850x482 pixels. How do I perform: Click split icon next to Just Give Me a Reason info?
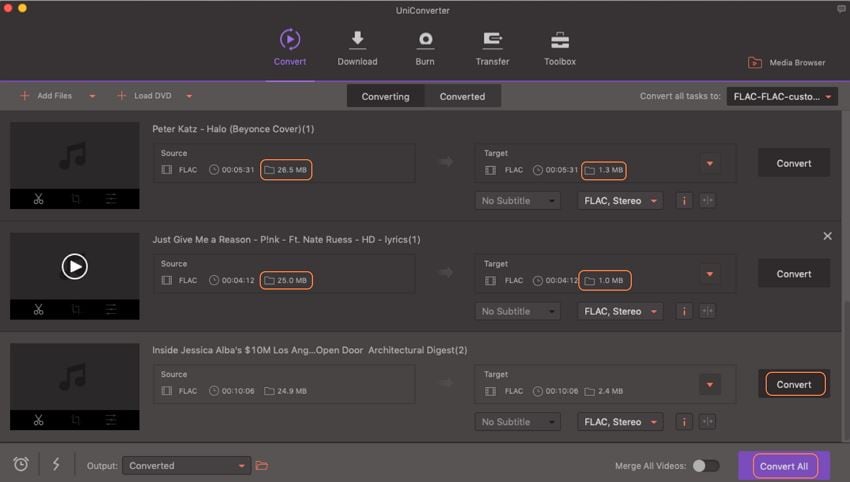(x=707, y=311)
